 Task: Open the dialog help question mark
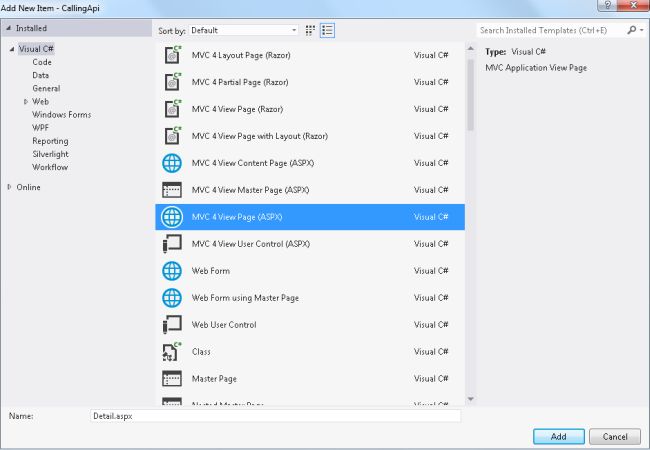click(x=607, y=5)
